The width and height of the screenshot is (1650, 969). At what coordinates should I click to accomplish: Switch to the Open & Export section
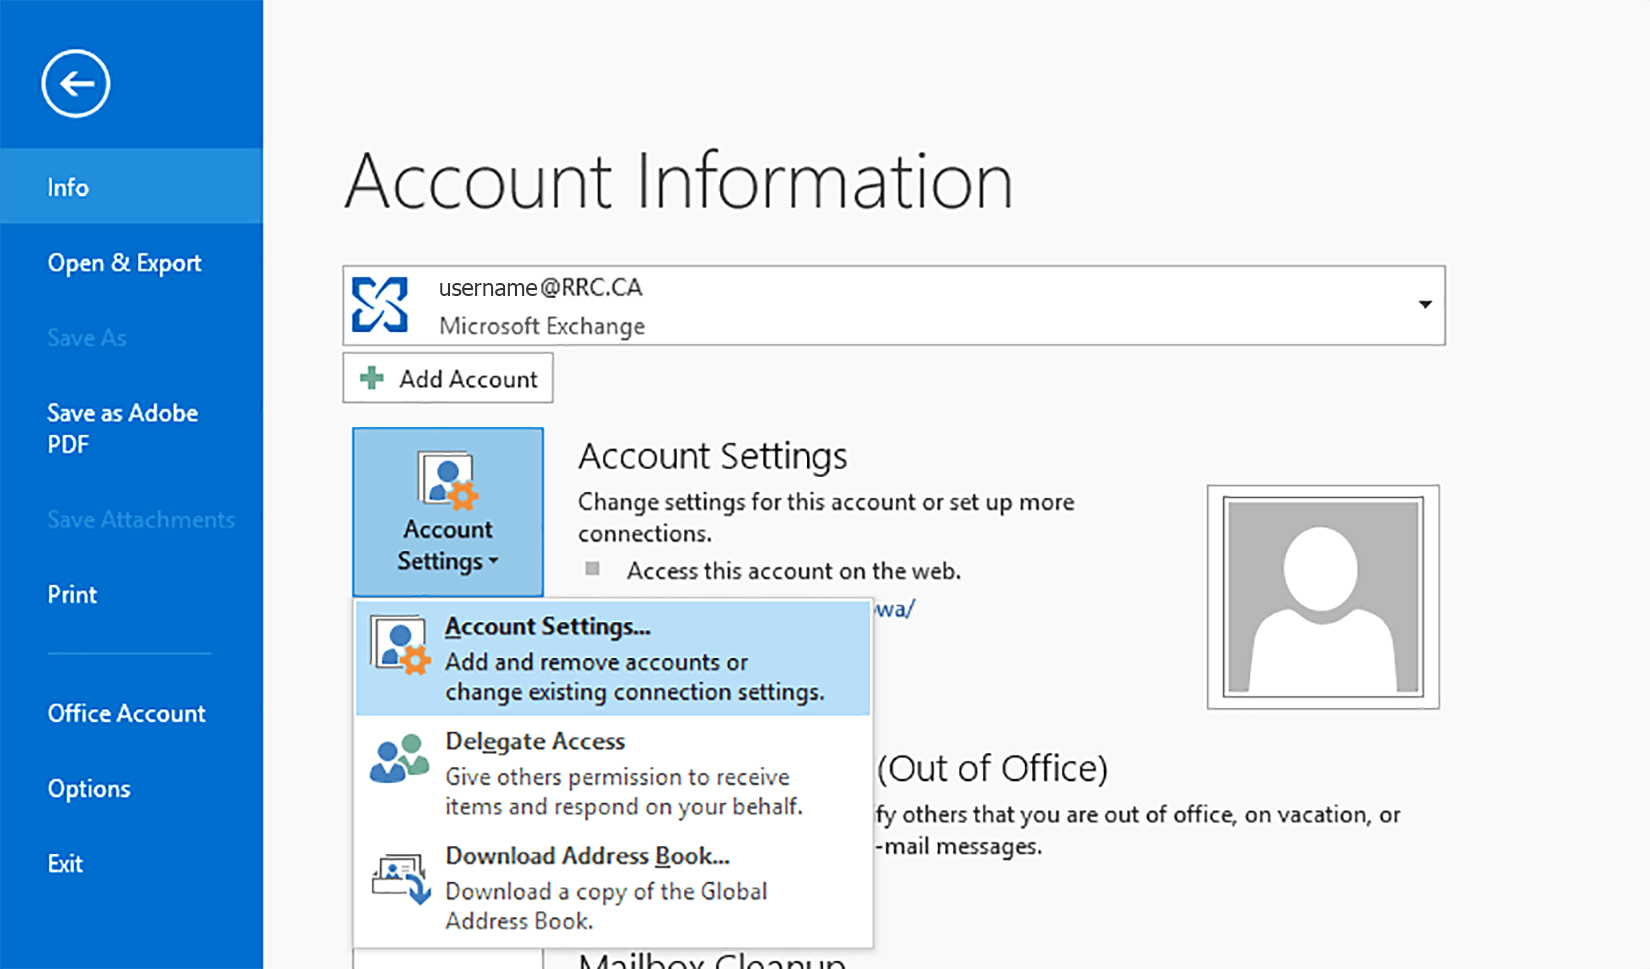[x=124, y=263]
